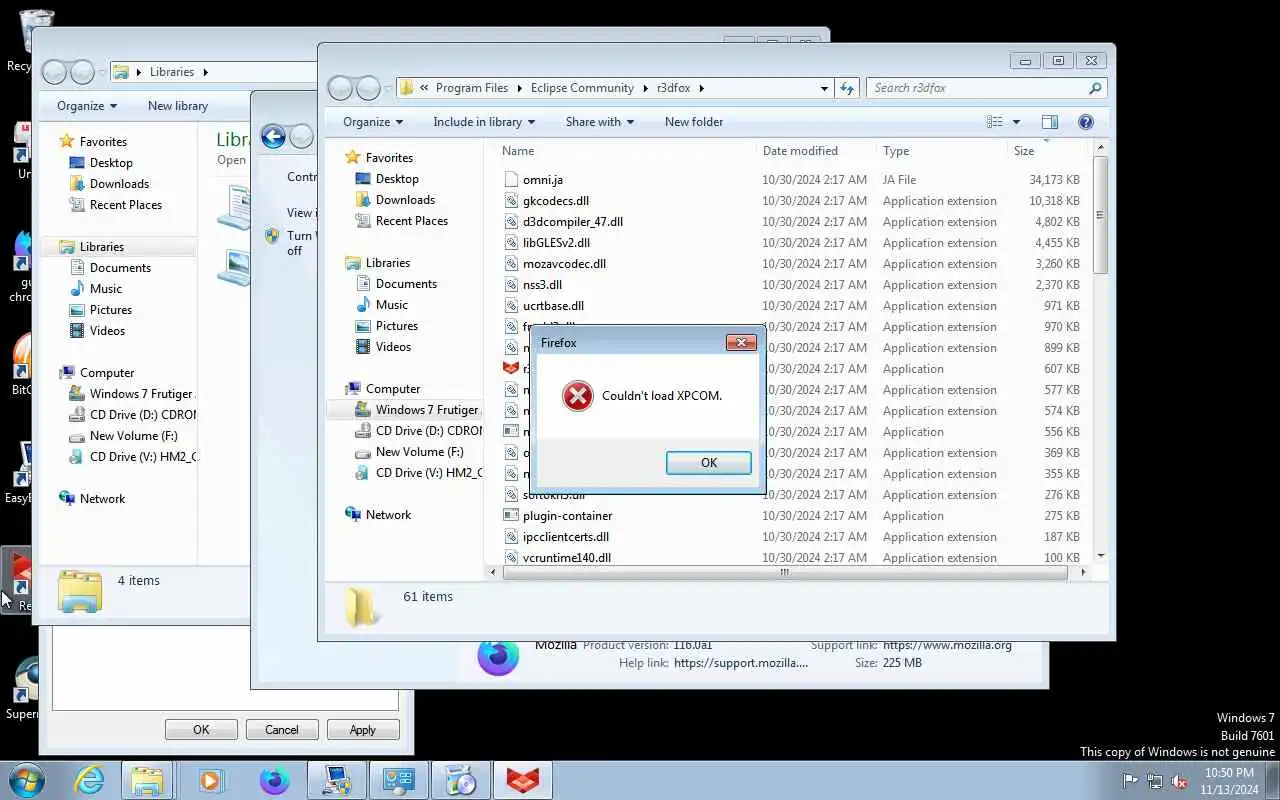Click the Search r3dfox field
Image resolution: width=1280 pixels, height=800 pixels.
click(986, 88)
